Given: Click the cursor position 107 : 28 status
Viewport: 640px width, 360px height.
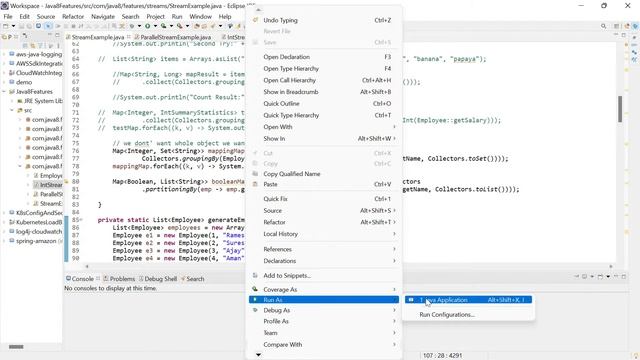Looking at the screenshot, I should click(x=442, y=356).
